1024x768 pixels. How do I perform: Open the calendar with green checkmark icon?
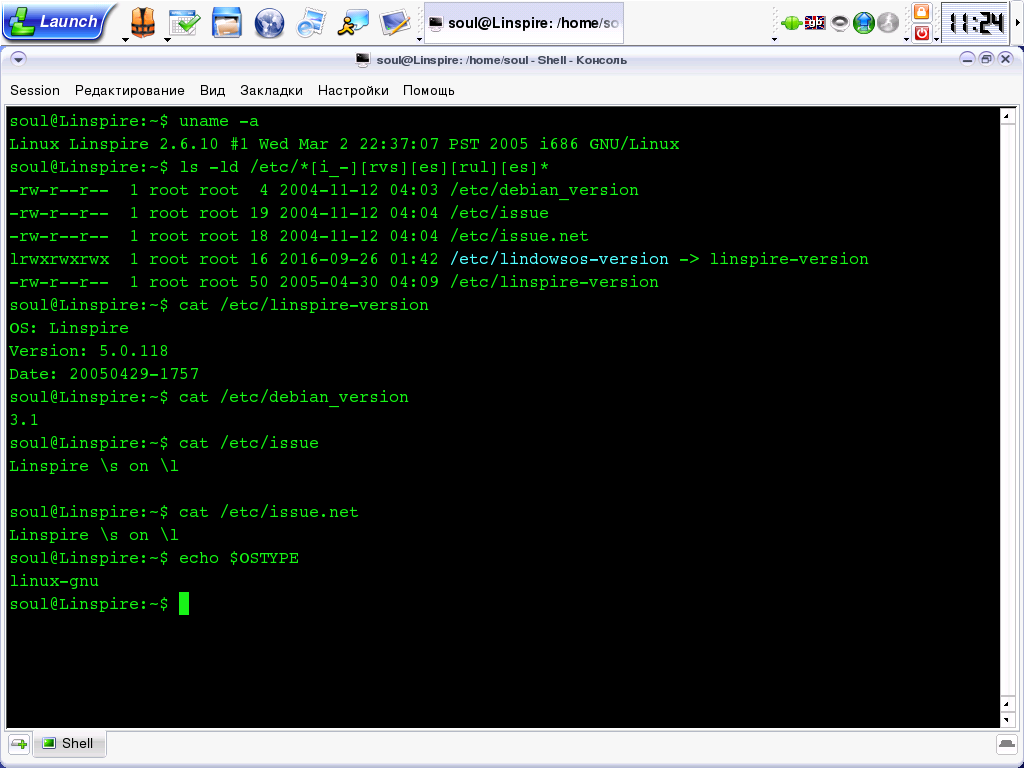pos(184,23)
